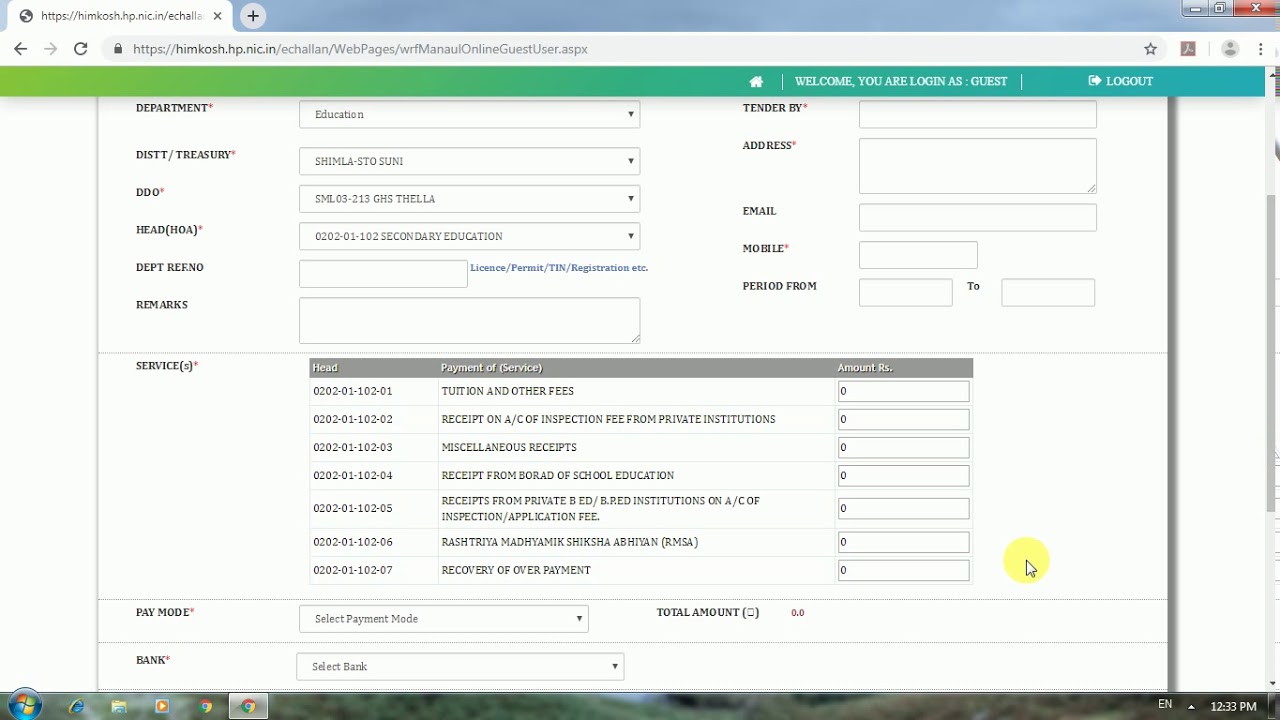Open the Chrome profile avatar

click(x=1230, y=49)
